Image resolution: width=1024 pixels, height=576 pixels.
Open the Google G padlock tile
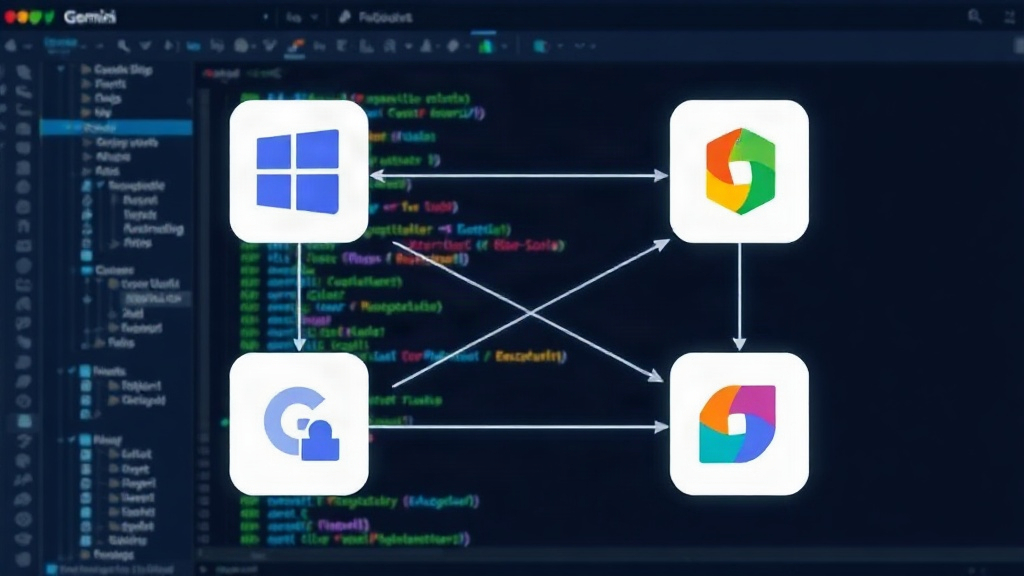[299, 424]
